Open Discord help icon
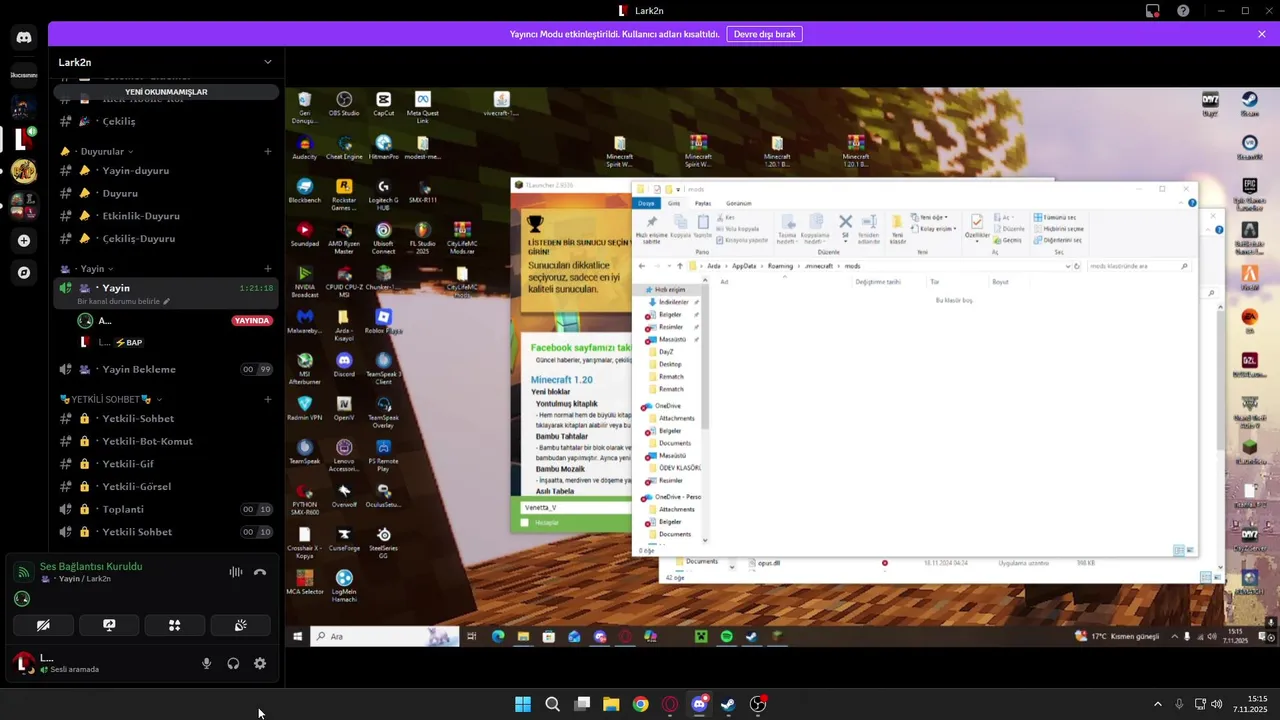1280x720 pixels. tap(1183, 11)
